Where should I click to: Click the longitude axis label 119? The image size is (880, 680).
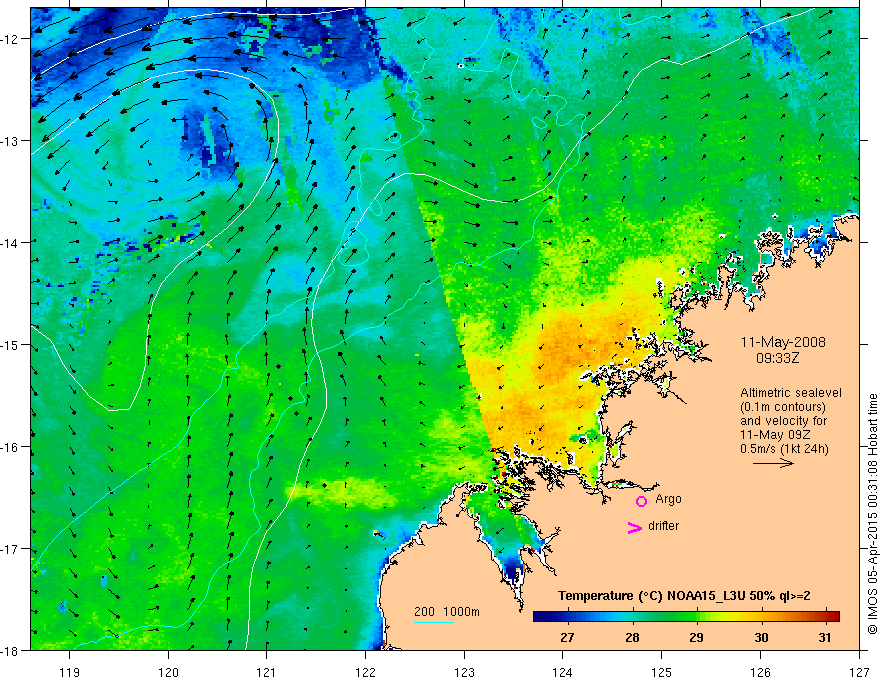(x=70, y=672)
